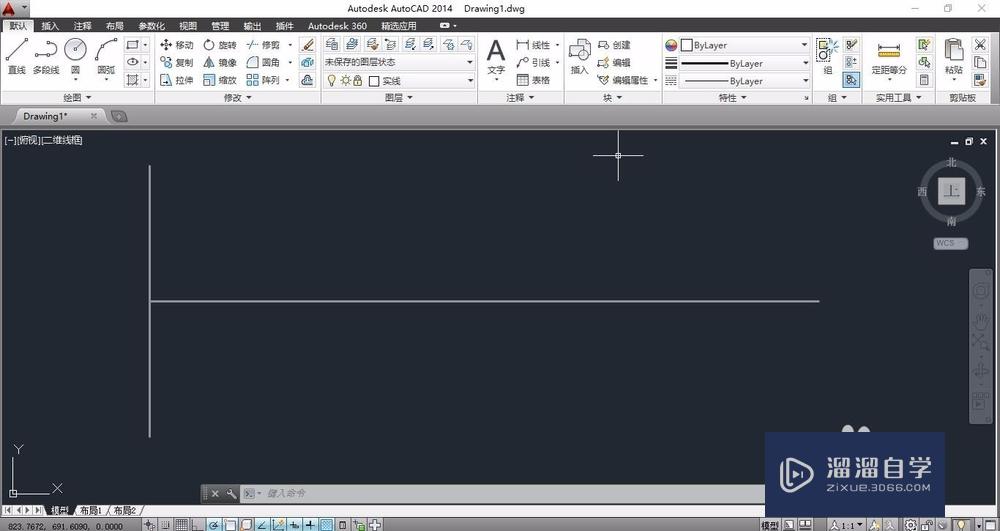Switch to the 布局1 layout tab
This screenshot has width=1000, height=531.
[x=91, y=510]
